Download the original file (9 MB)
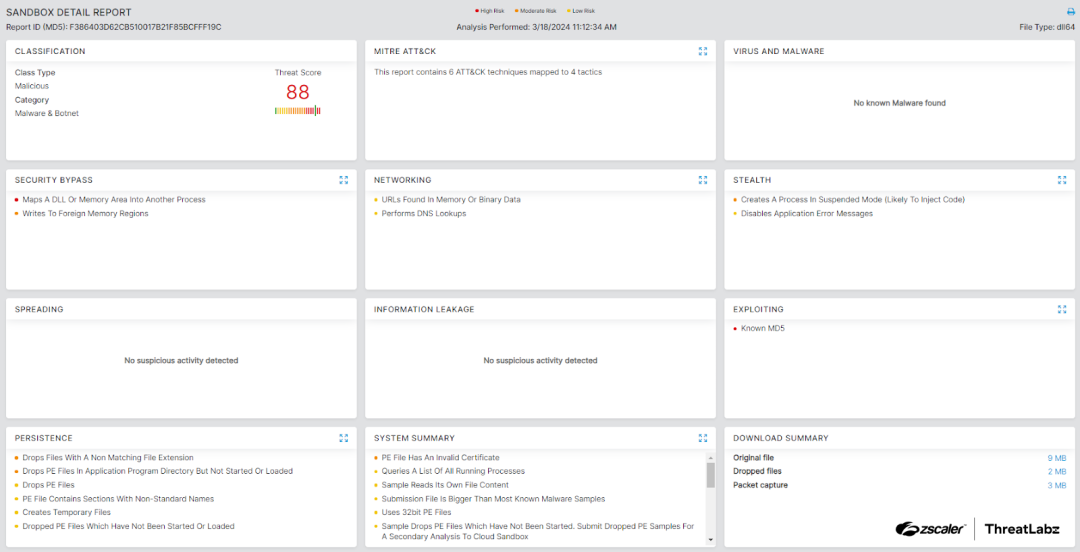Viewport: 1080px width, 552px height. pyautogui.click(x=1057, y=458)
